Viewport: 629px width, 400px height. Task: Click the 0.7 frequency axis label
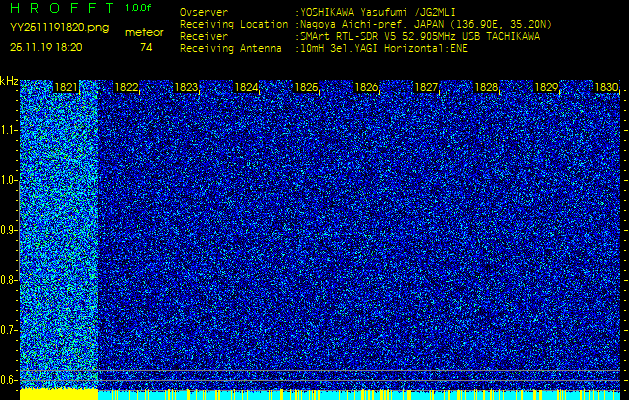pos(7,330)
